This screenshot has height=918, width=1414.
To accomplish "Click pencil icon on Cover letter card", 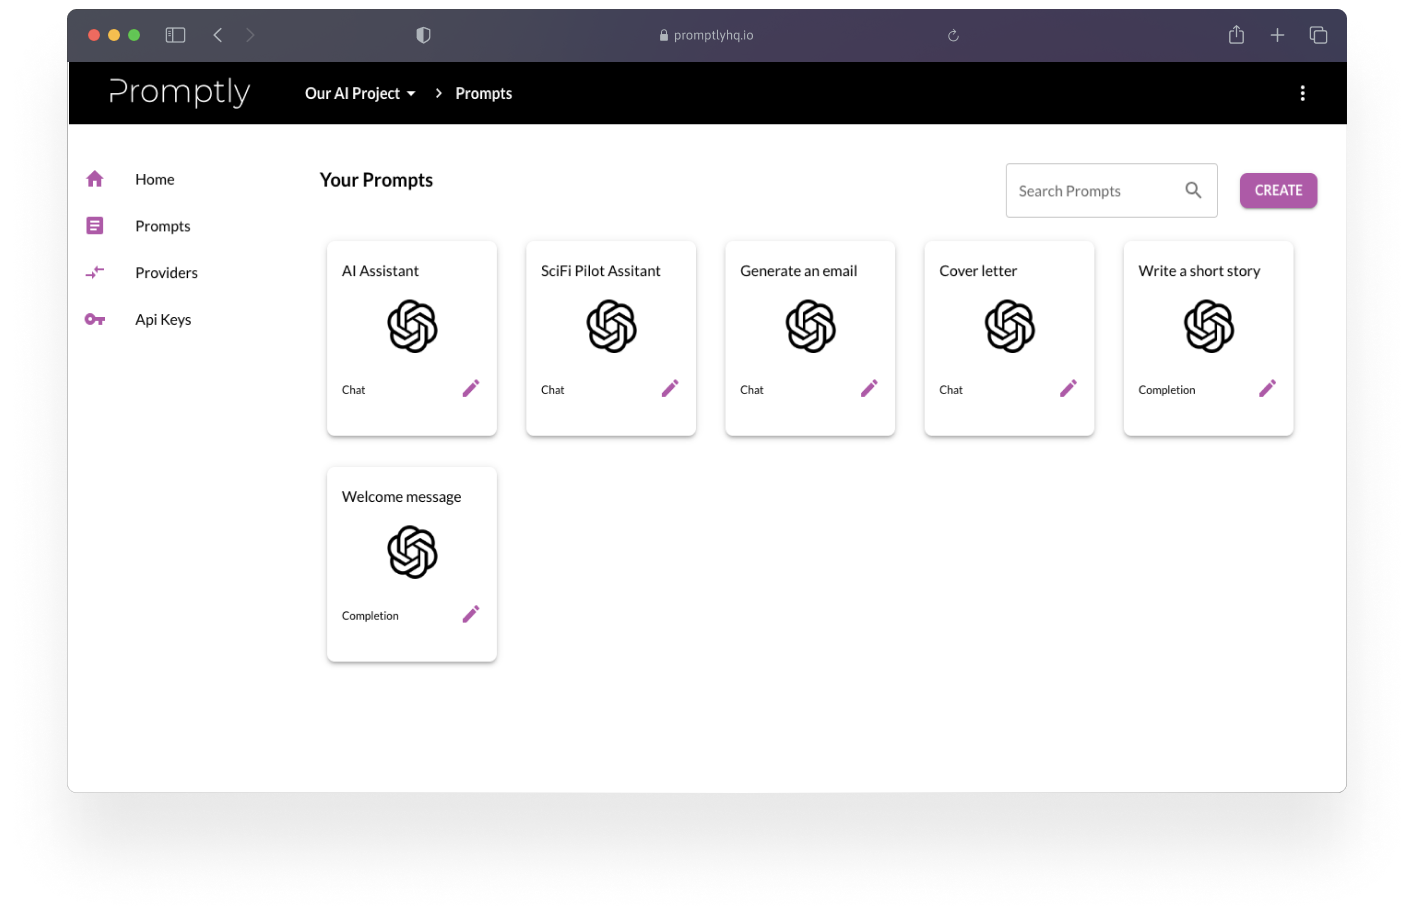I will pos(1068,388).
